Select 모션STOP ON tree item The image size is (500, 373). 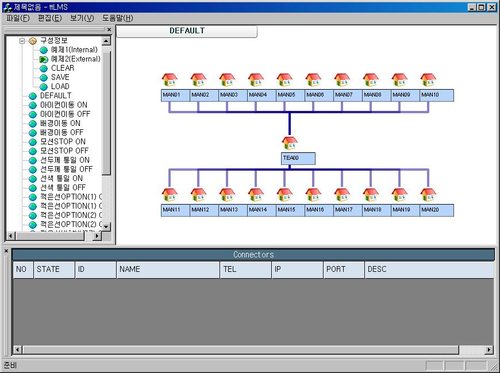(63, 142)
